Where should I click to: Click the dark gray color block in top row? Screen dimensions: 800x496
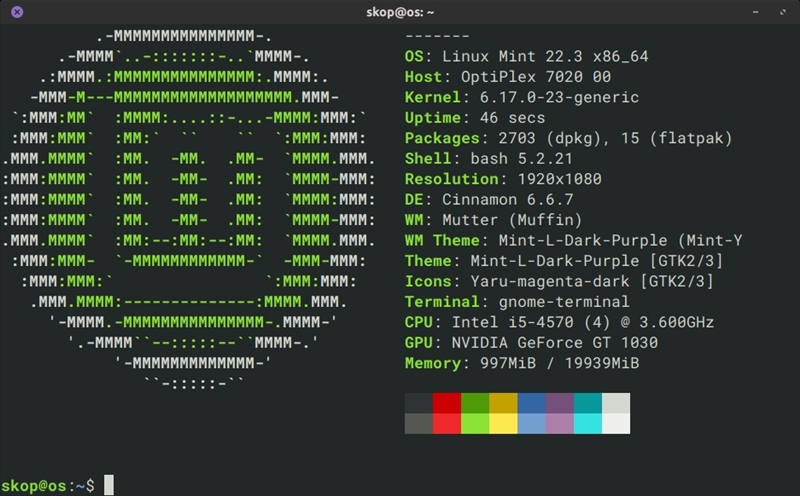pos(419,403)
